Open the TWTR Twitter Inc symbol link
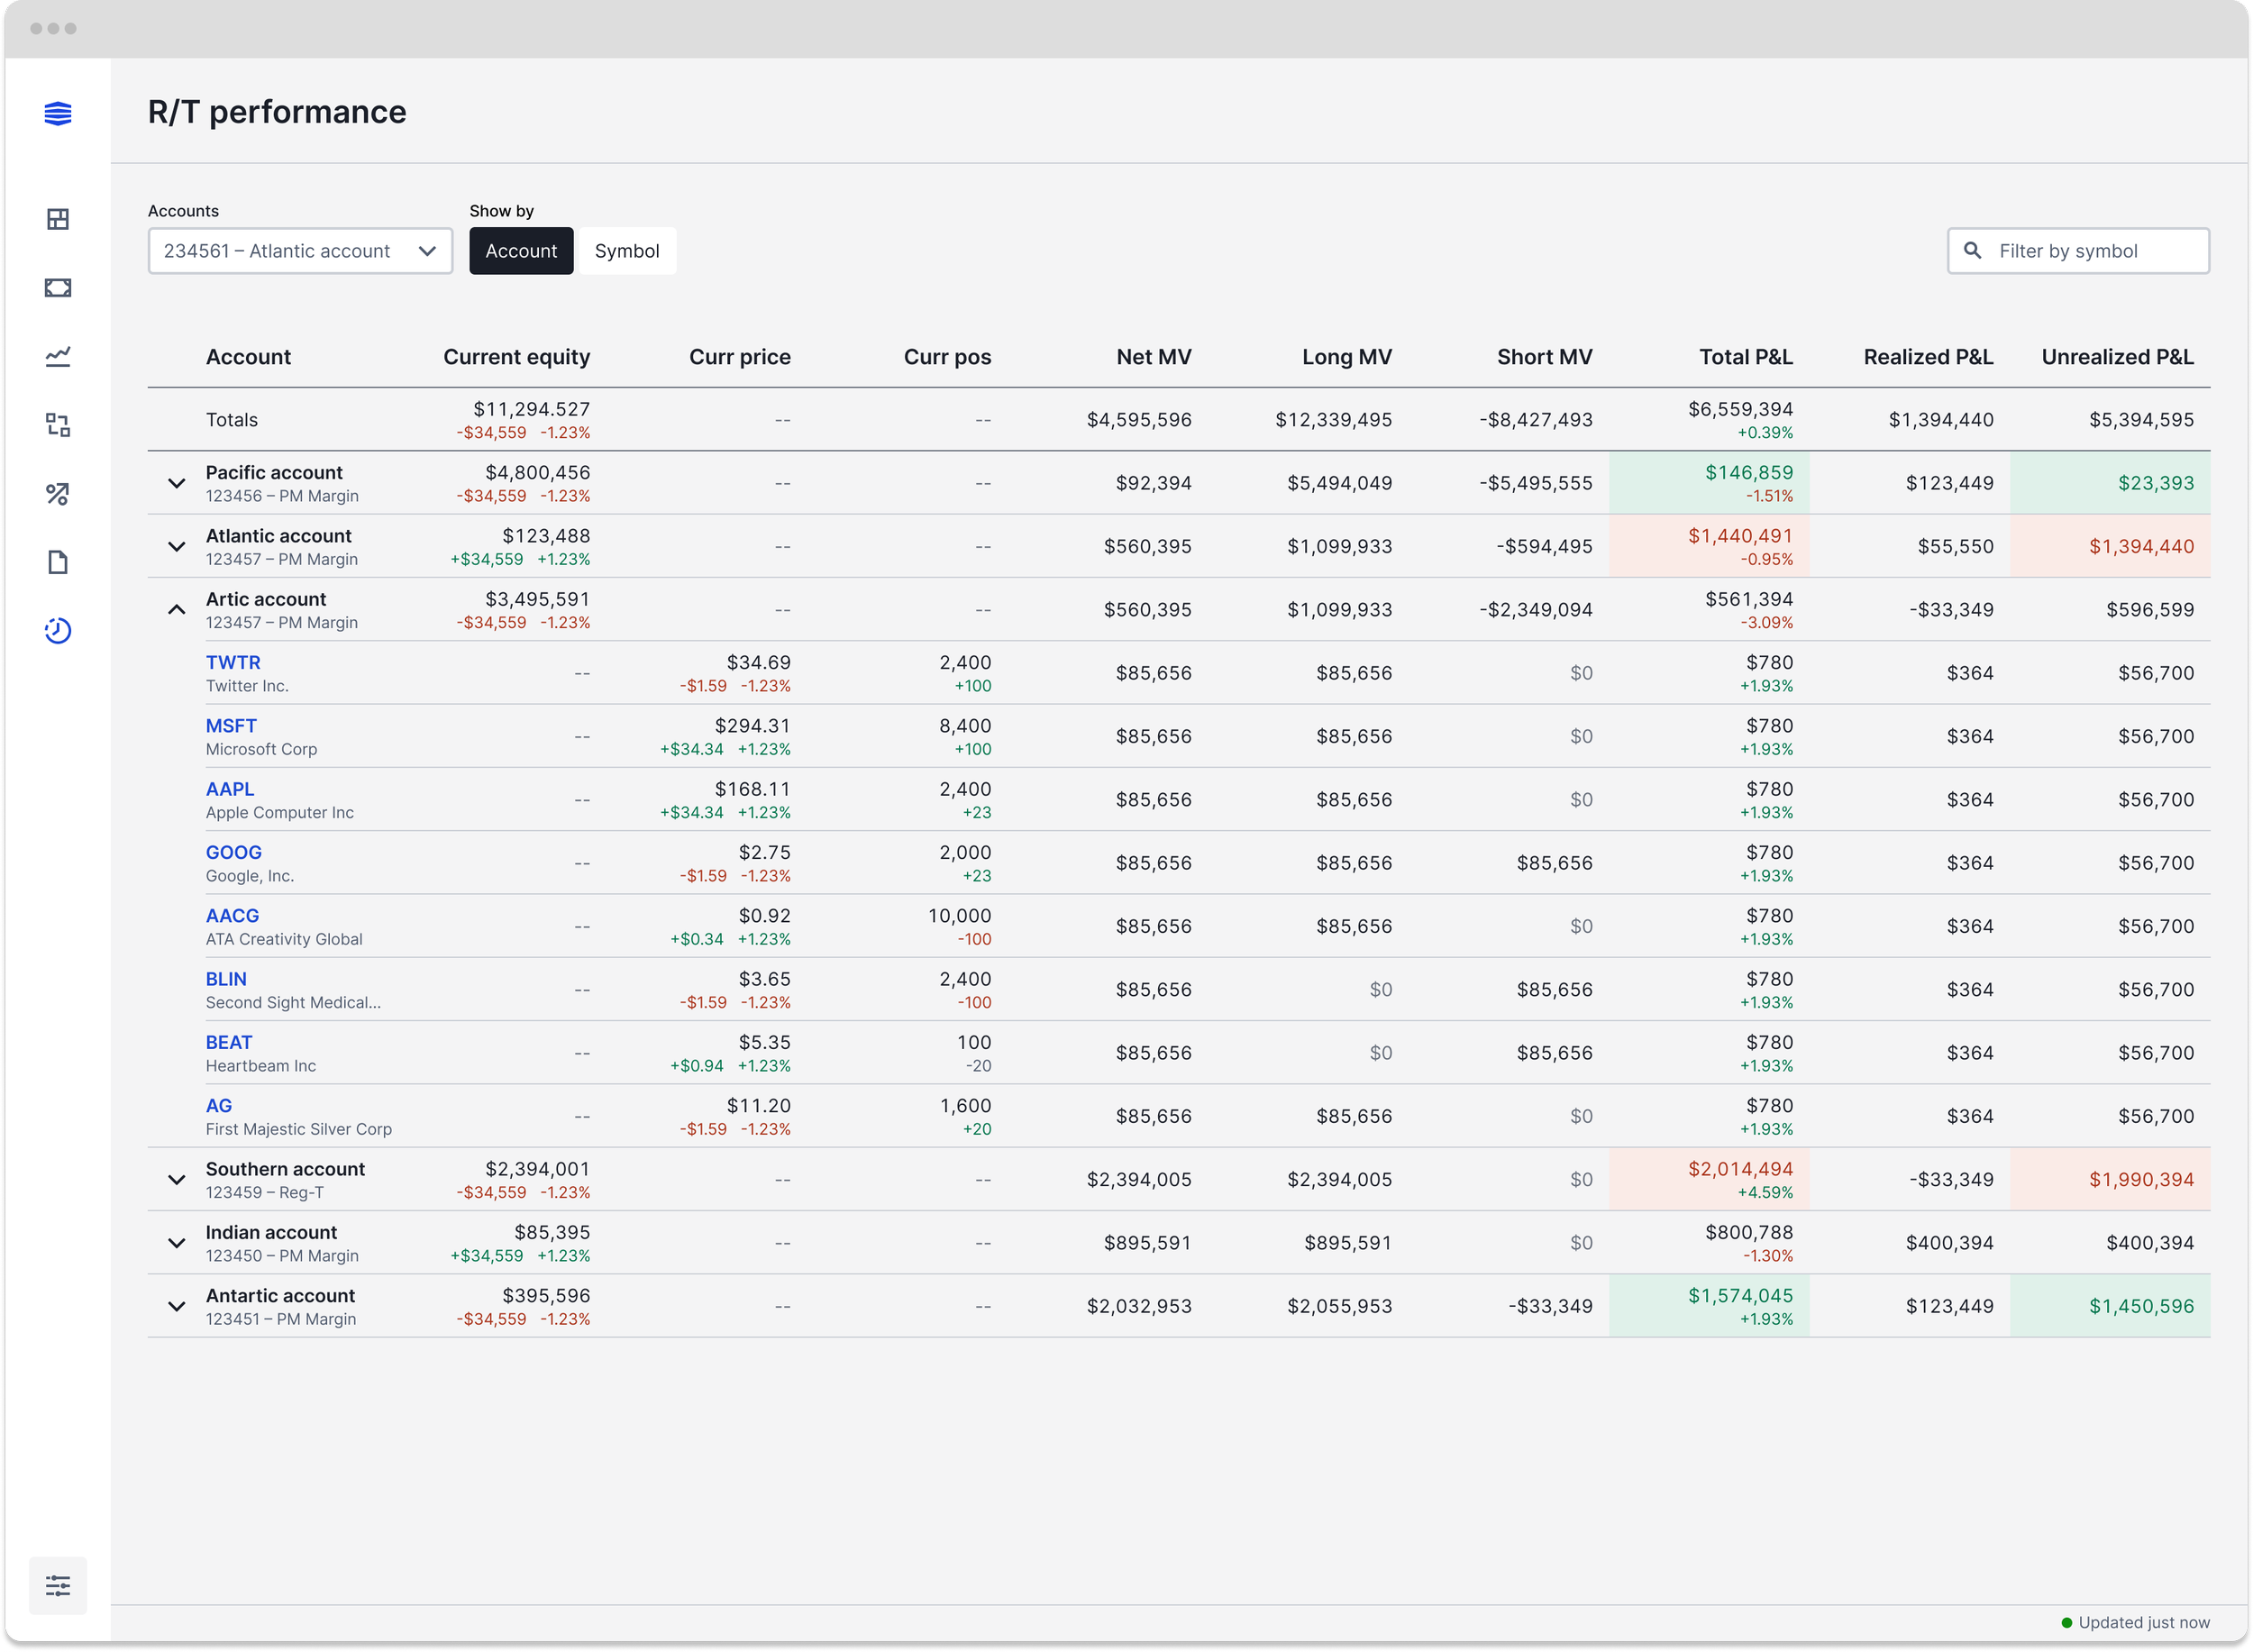Image resolution: width=2253 pixels, height=1652 pixels. point(233,662)
